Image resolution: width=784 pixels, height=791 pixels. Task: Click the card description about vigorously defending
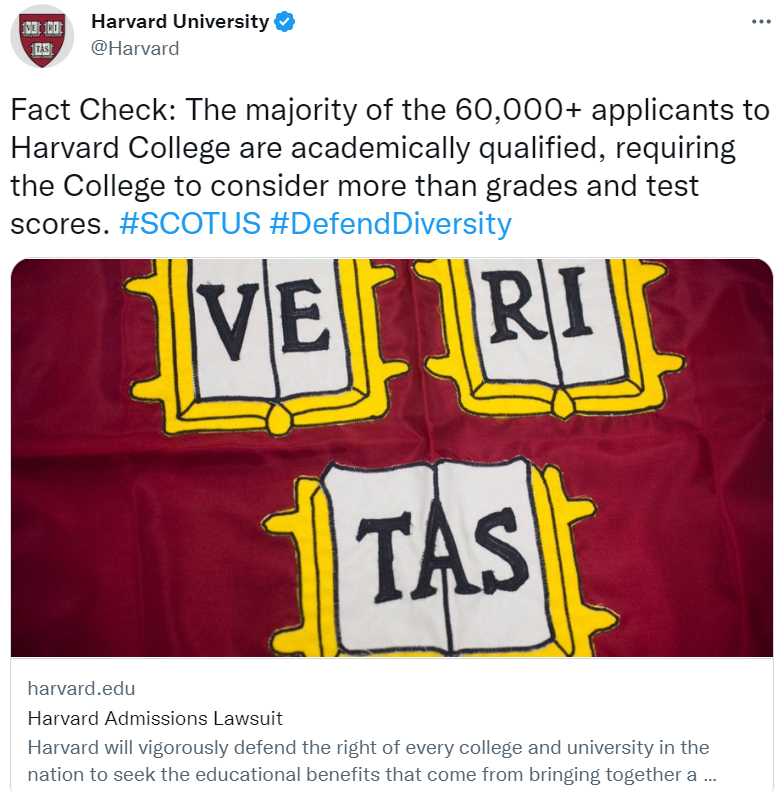368,747
